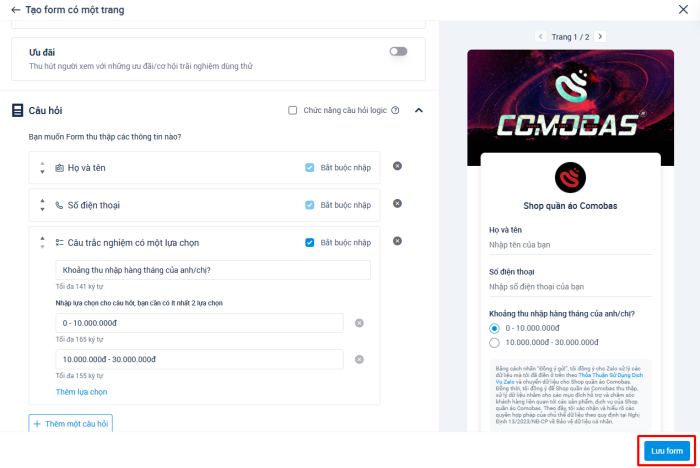Viewport: 700px width, 468px height.
Task: Select 10.000.000đ - 30.000.000đ radio in preview
Action: (x=494, y=343)
